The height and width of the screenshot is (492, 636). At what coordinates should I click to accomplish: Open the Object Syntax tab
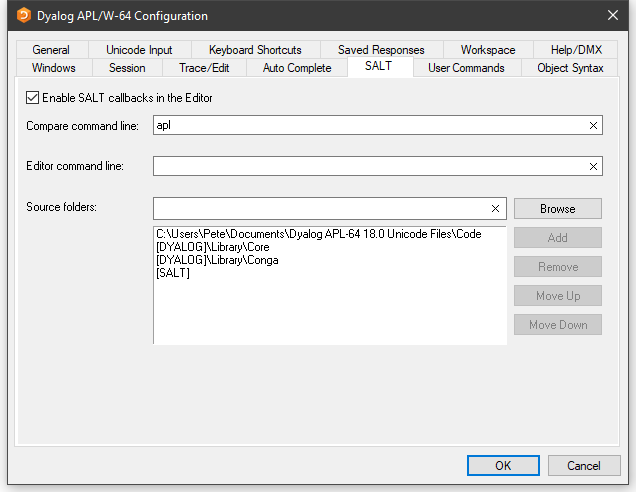[570, 68]
